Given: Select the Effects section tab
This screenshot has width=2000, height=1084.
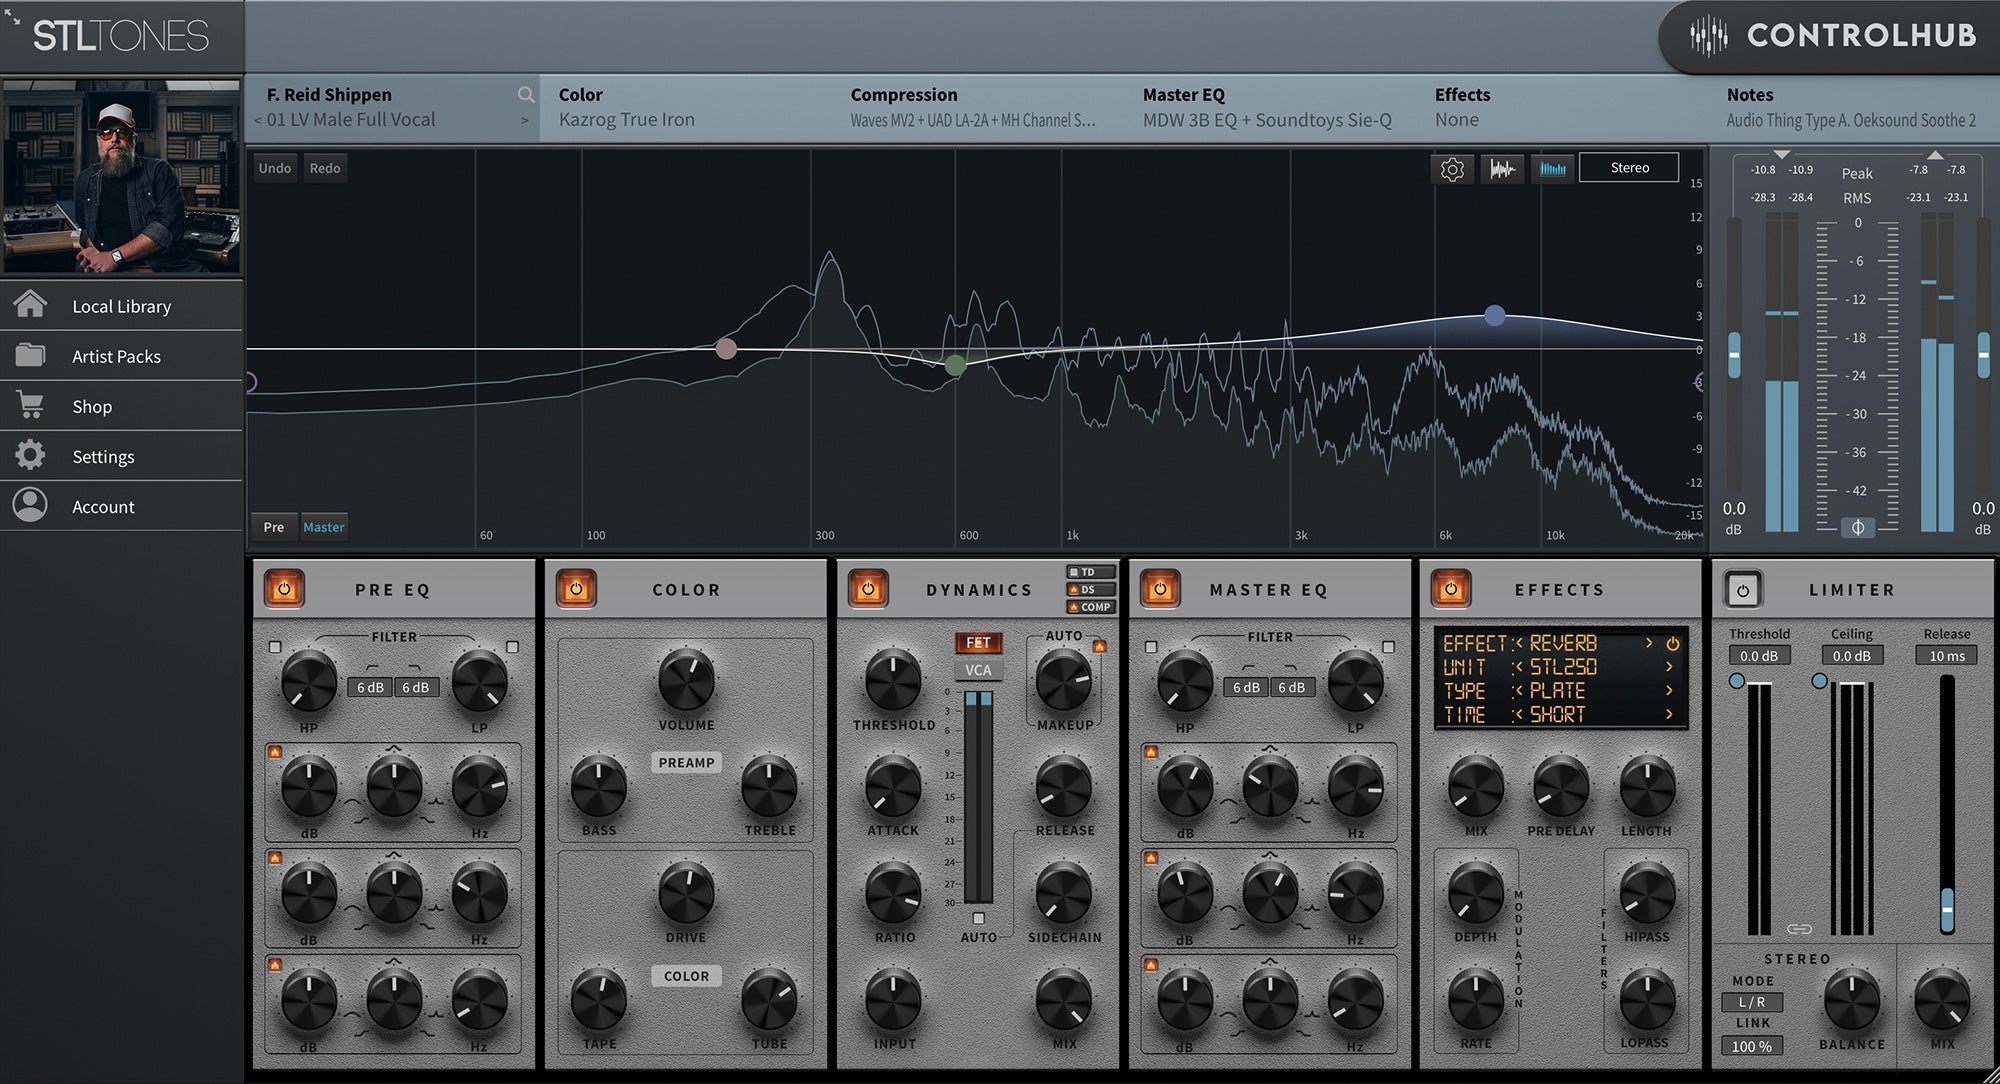Looking at the screenshot, I should coord(1561,107).
